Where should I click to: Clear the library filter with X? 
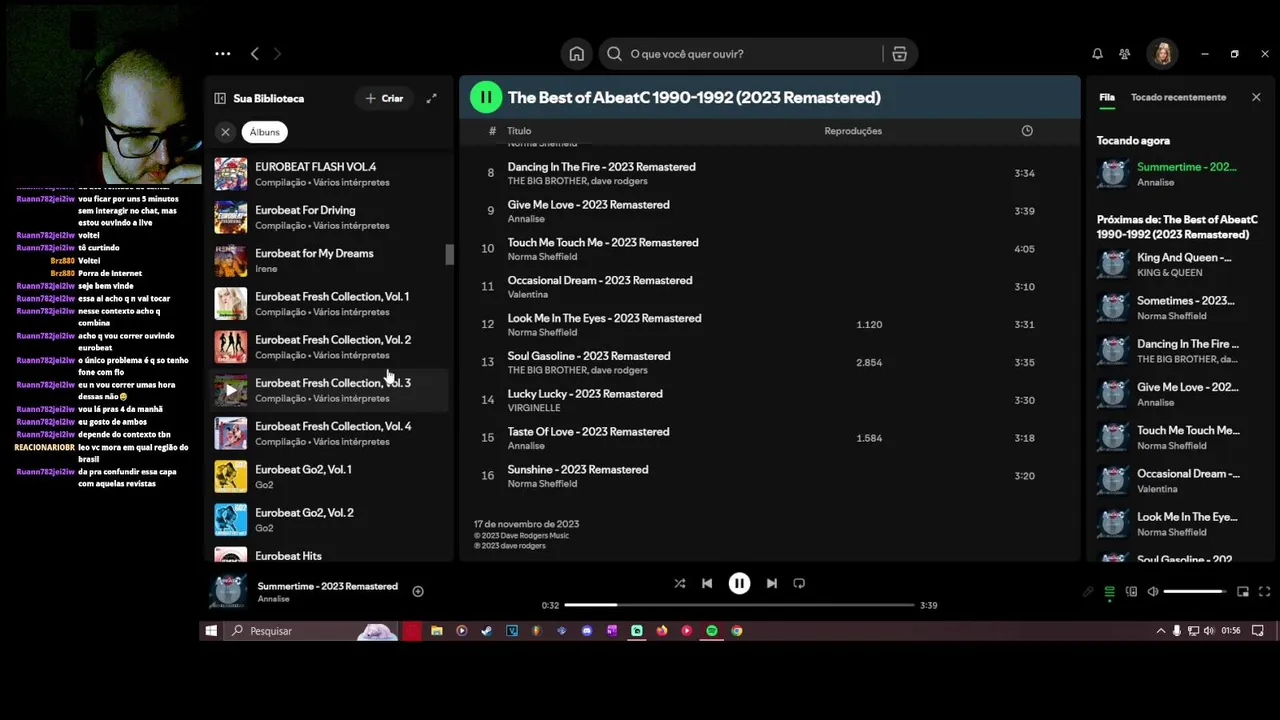[x=225, y=132]
